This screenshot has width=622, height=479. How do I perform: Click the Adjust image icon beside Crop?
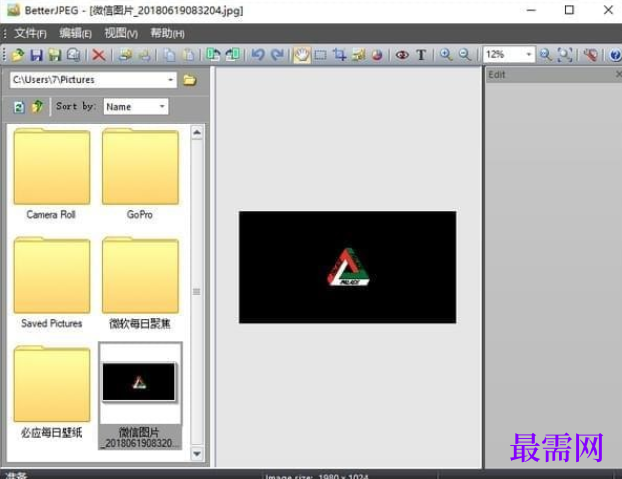[358, 55]
